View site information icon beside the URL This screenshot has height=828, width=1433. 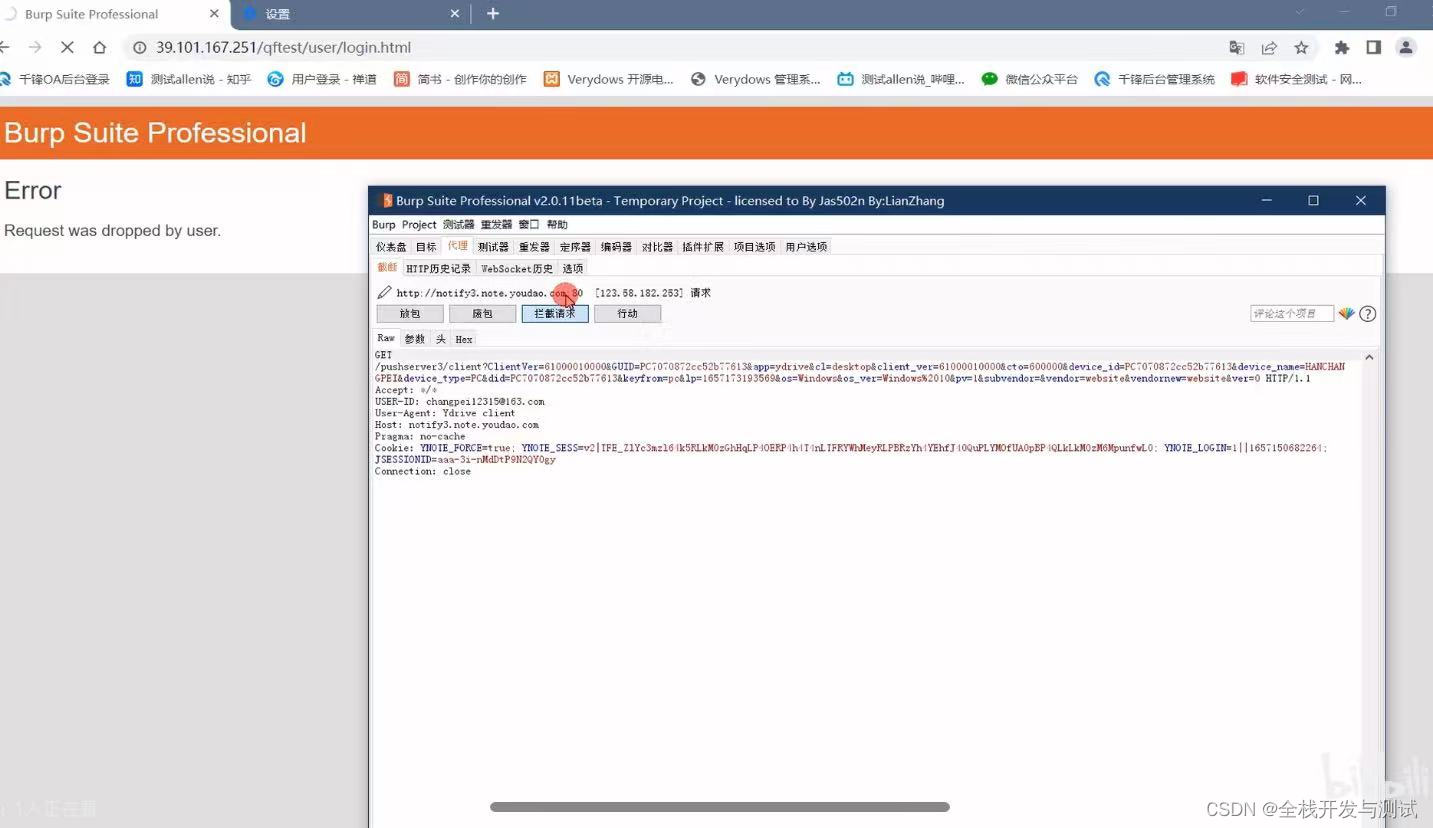point(140,47)
